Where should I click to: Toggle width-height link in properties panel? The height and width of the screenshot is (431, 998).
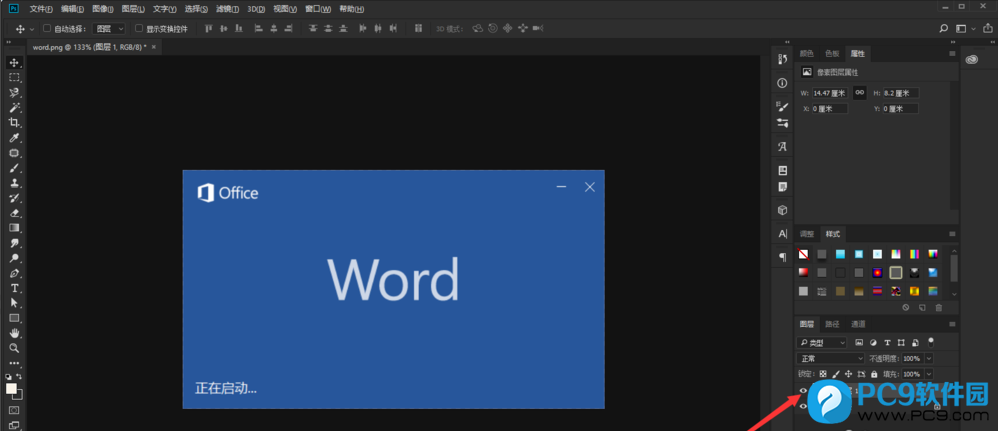click(859, 93)
